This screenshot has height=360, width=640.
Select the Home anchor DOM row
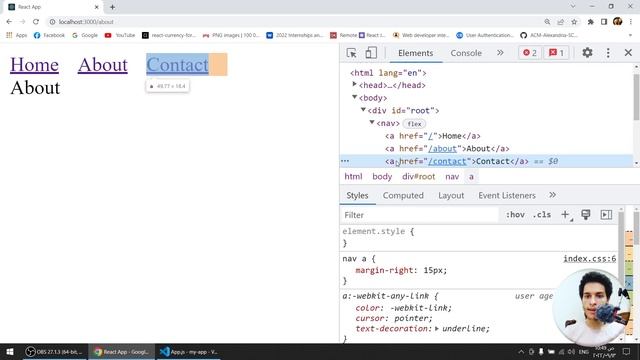[433, 136]
